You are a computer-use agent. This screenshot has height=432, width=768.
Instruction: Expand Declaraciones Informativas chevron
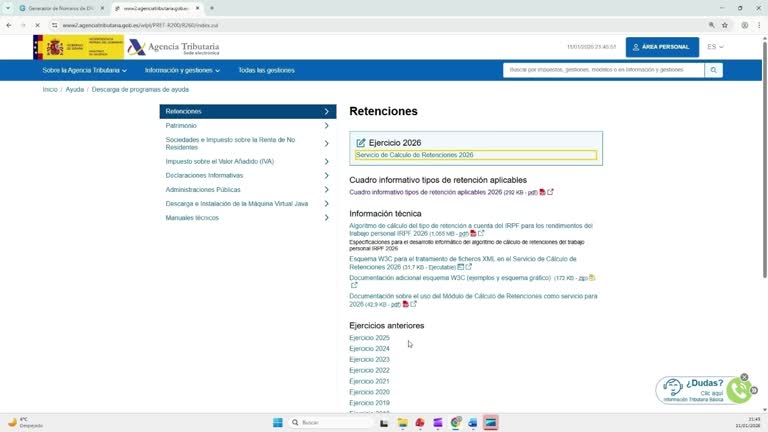coord(327,175)
